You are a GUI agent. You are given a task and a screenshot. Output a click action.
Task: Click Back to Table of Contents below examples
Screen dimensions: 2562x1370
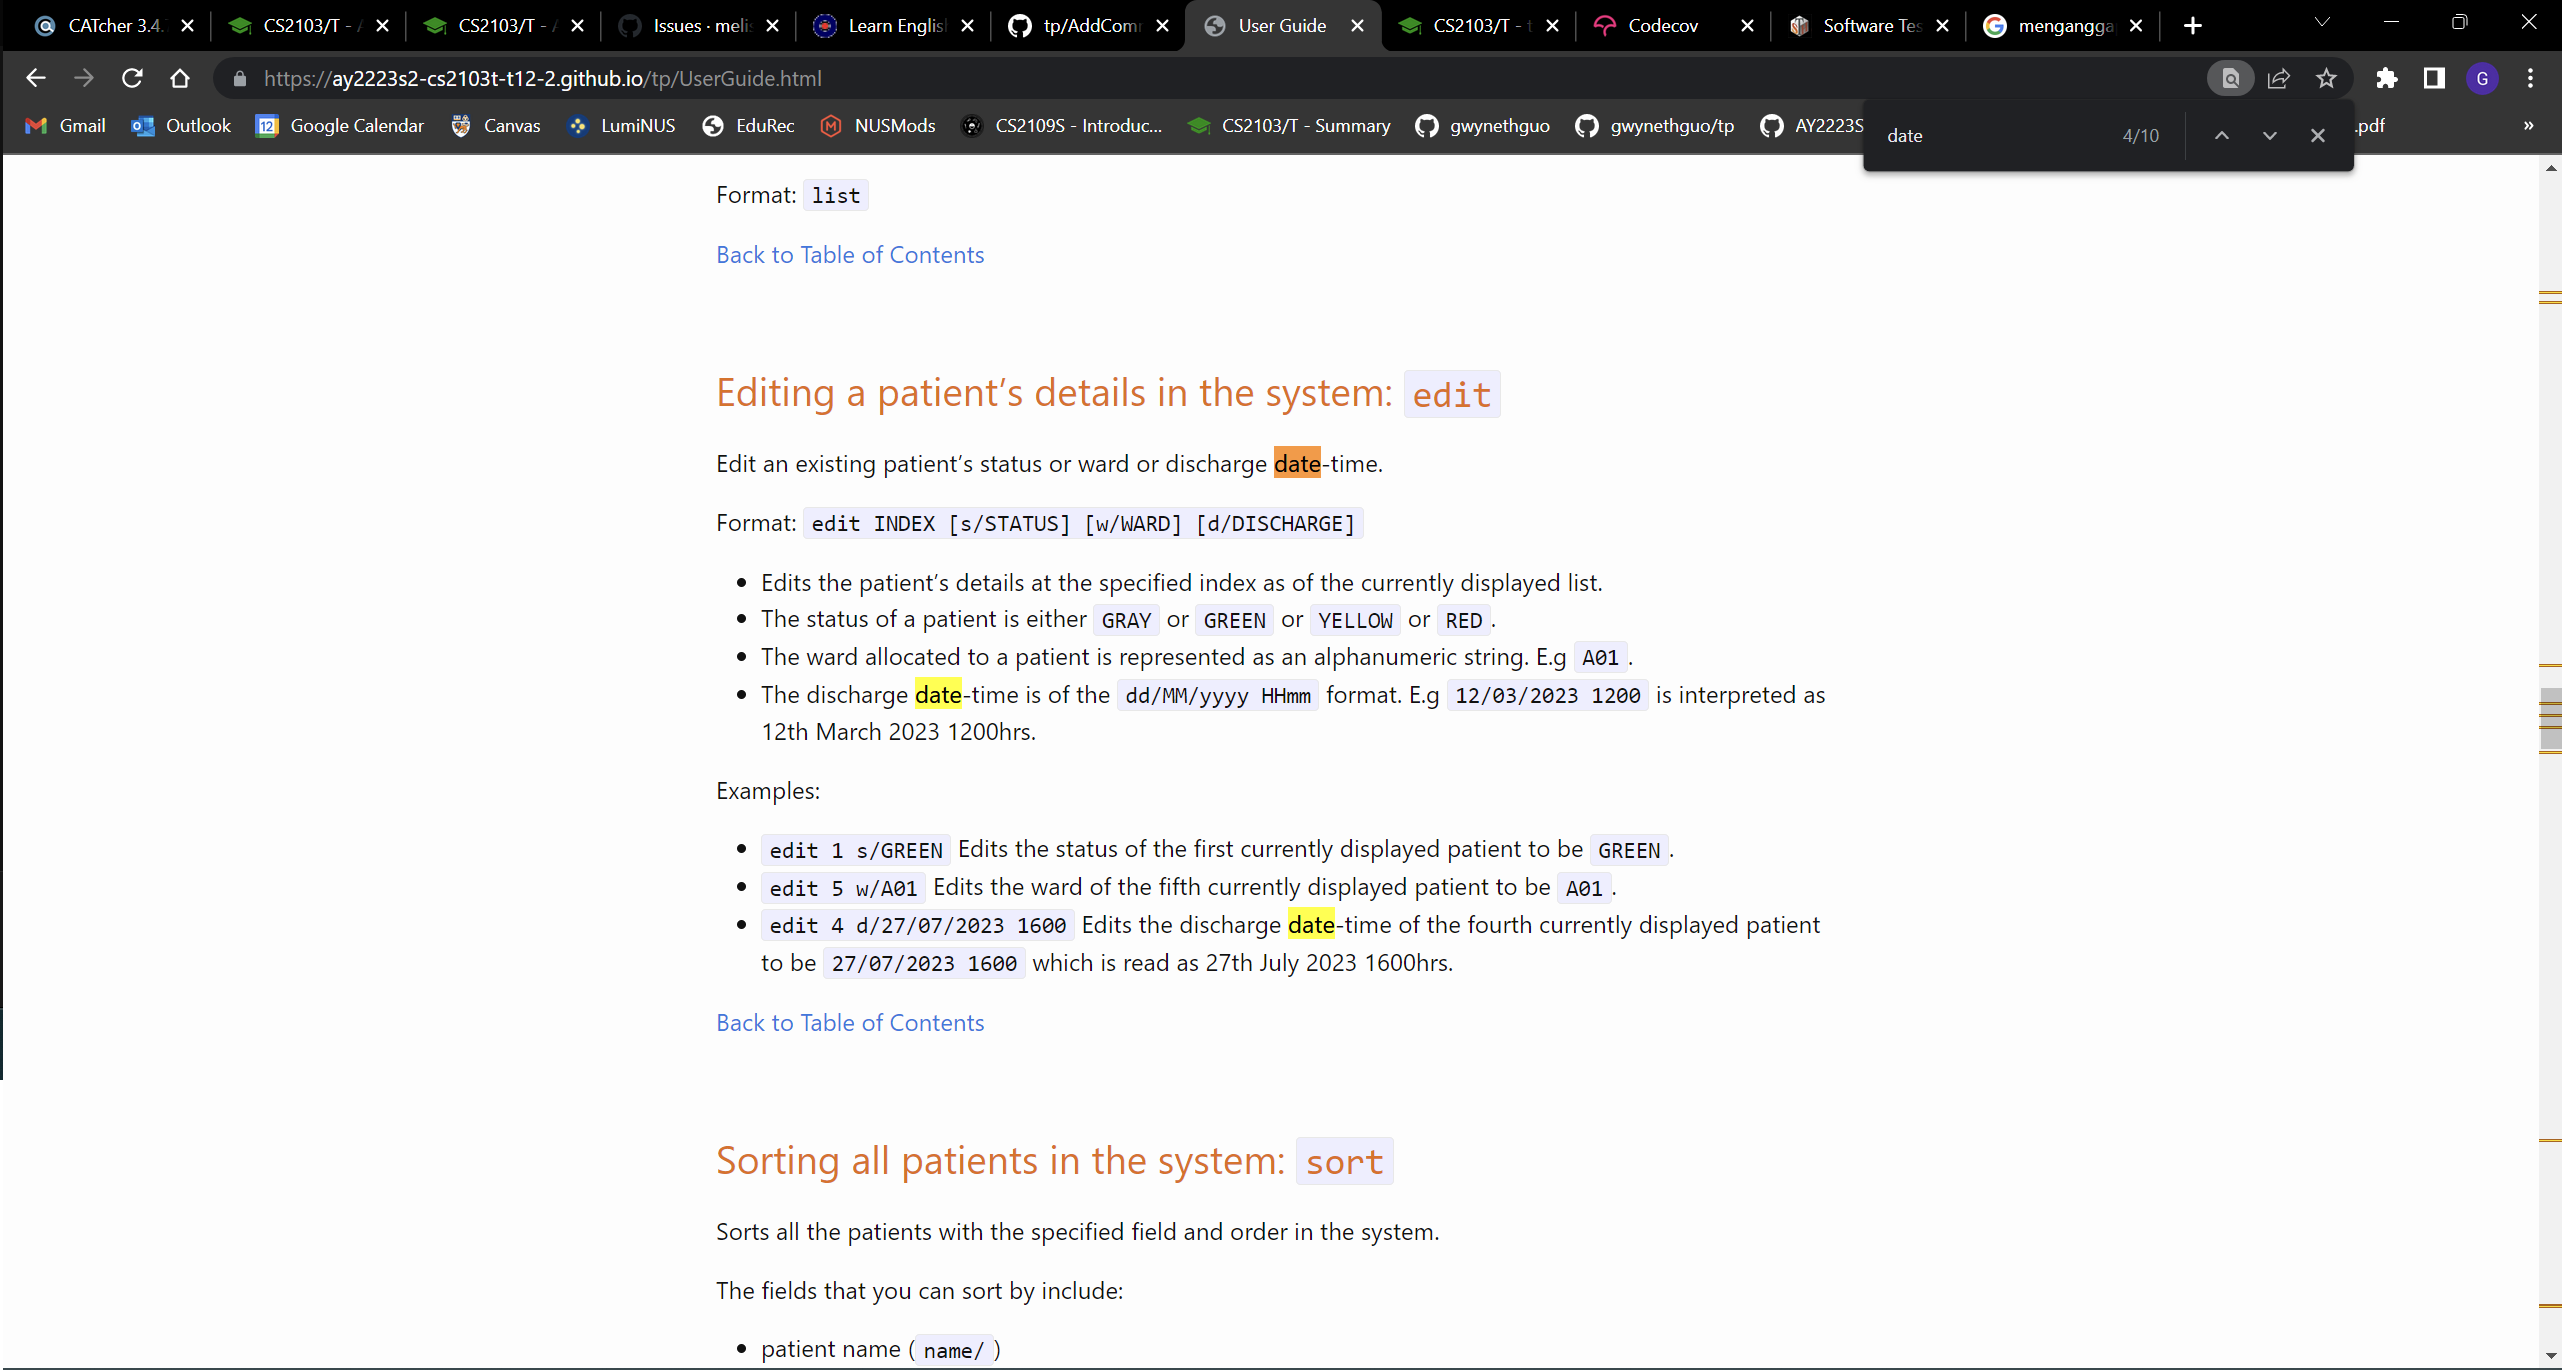click(850, 1022)
